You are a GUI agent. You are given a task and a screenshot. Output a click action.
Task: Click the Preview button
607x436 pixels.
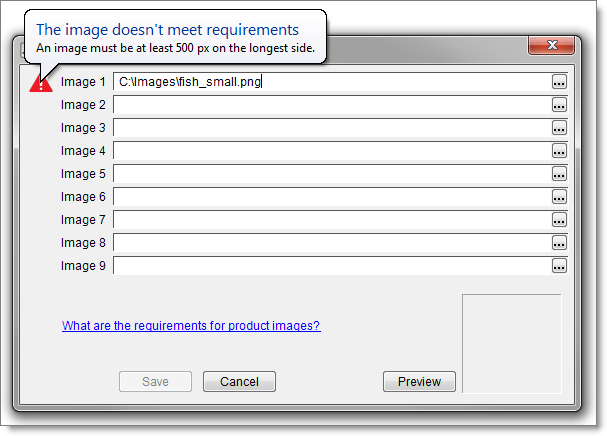419,381
